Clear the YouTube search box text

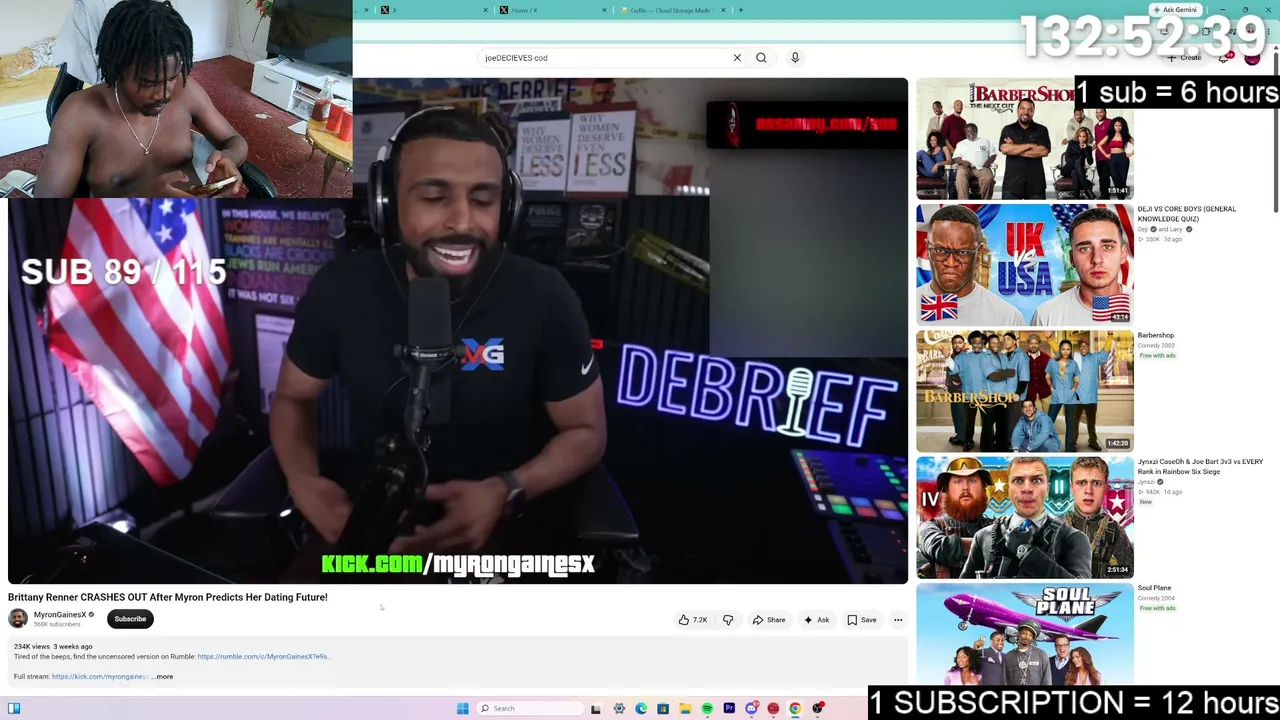pos(737,58)
